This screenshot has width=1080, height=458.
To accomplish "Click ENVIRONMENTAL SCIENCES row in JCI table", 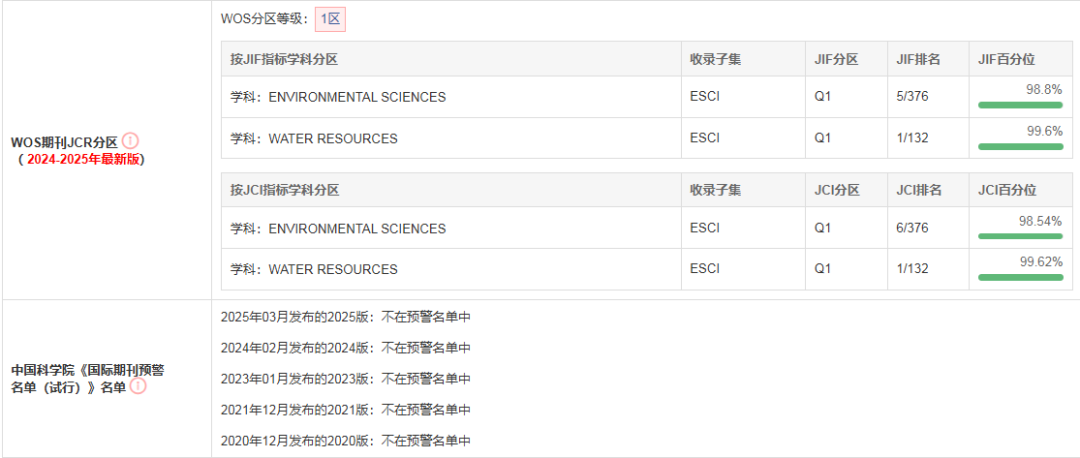I will click(647, 228).
